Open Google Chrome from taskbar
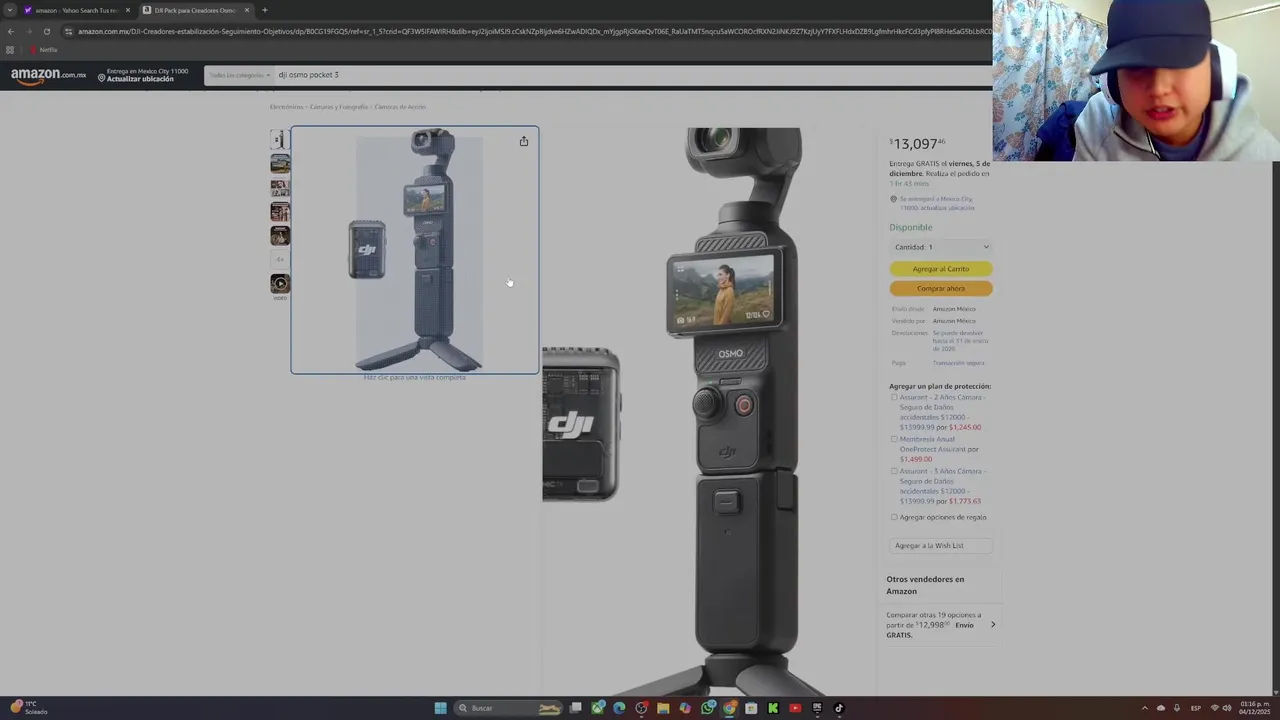Screen dimensions: 1280x720 [729, 708]
